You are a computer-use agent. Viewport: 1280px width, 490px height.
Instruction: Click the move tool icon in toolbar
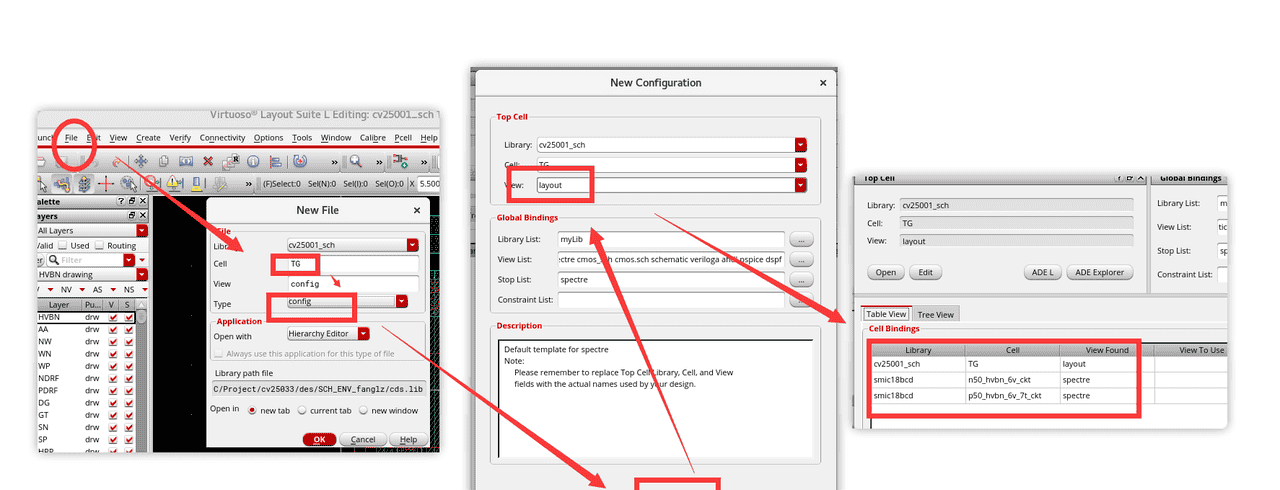[x=141, y=161]
